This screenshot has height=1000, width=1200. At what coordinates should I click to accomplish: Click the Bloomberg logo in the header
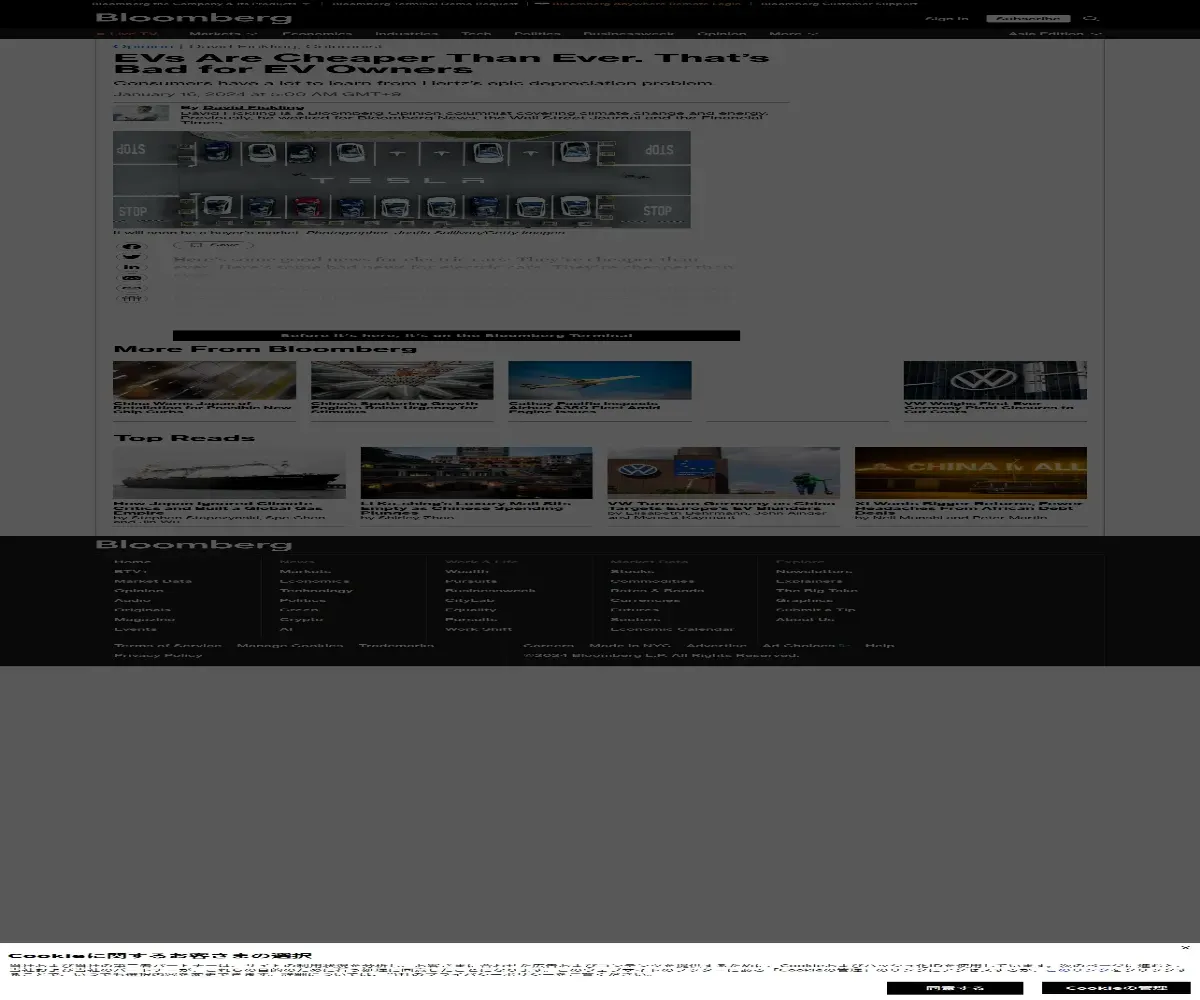click(x=194, y=18)
